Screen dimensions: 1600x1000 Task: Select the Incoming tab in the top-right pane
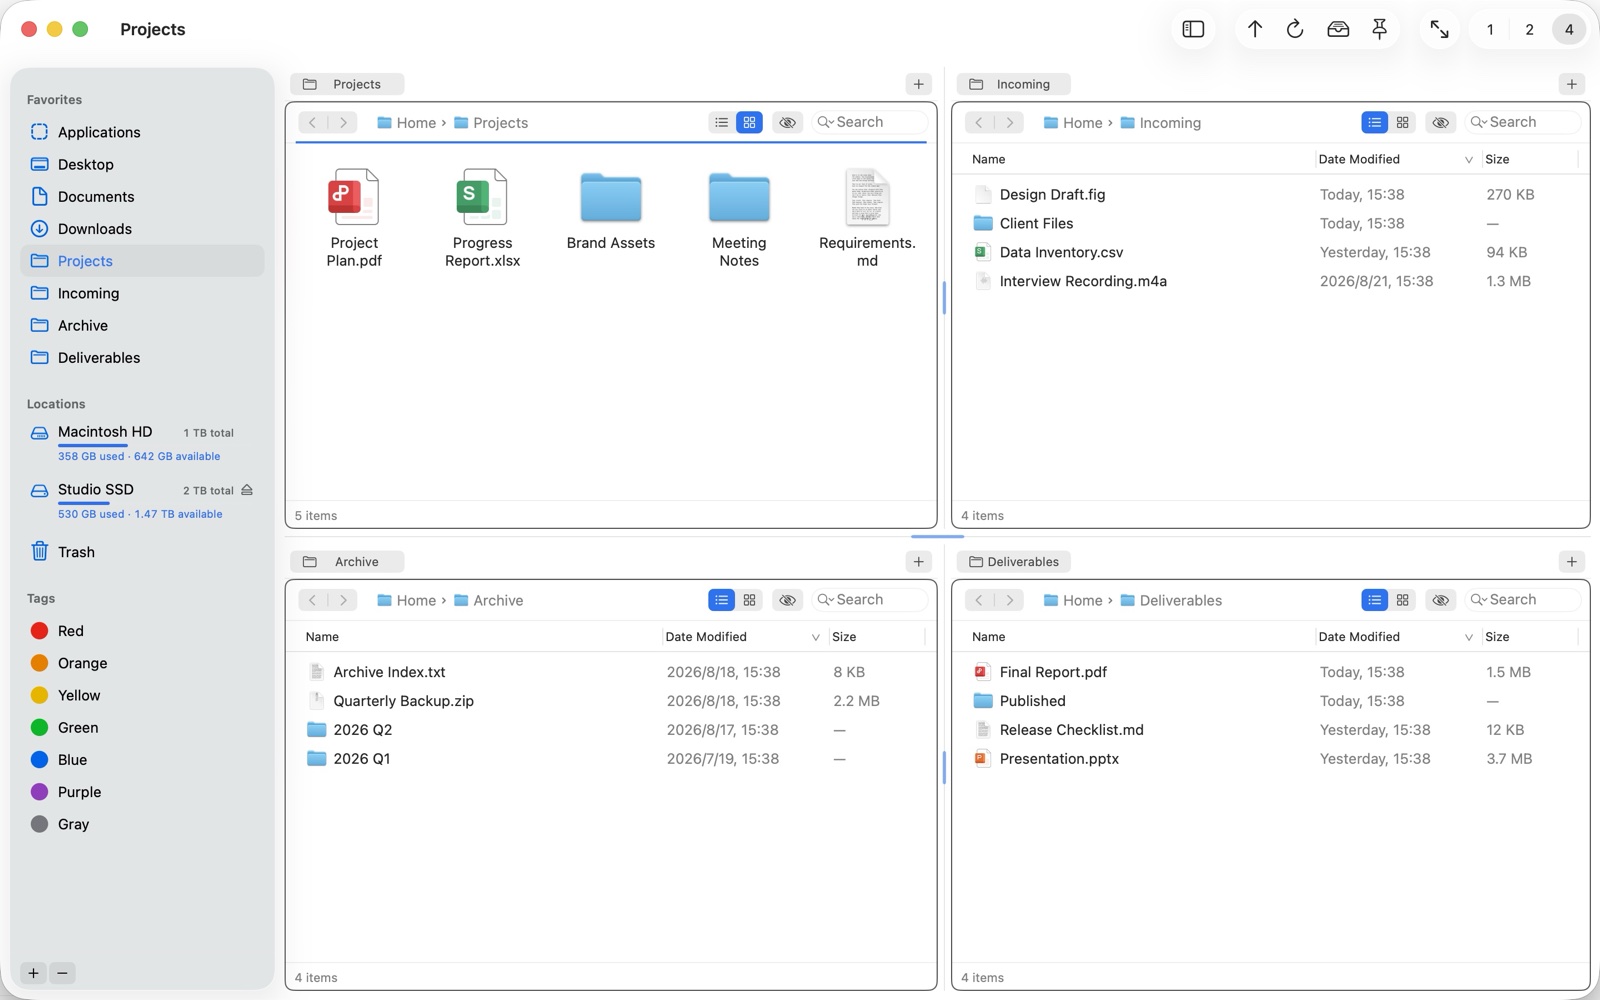[x=1013, y=84]
